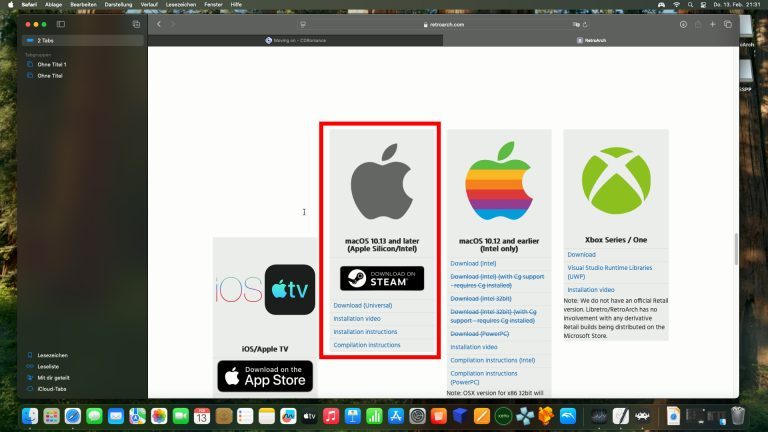
Task: Open macOS 10.13 Installation video link
Action: click(x=357, y=318)
